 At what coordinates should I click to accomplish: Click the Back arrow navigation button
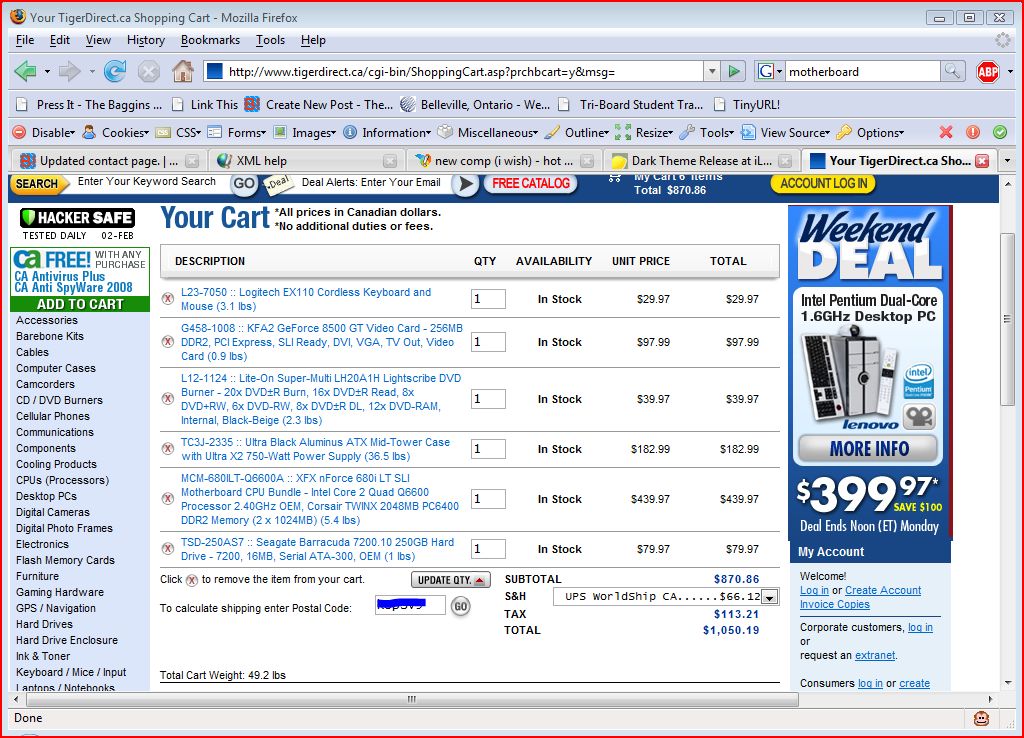click(26, 71)
